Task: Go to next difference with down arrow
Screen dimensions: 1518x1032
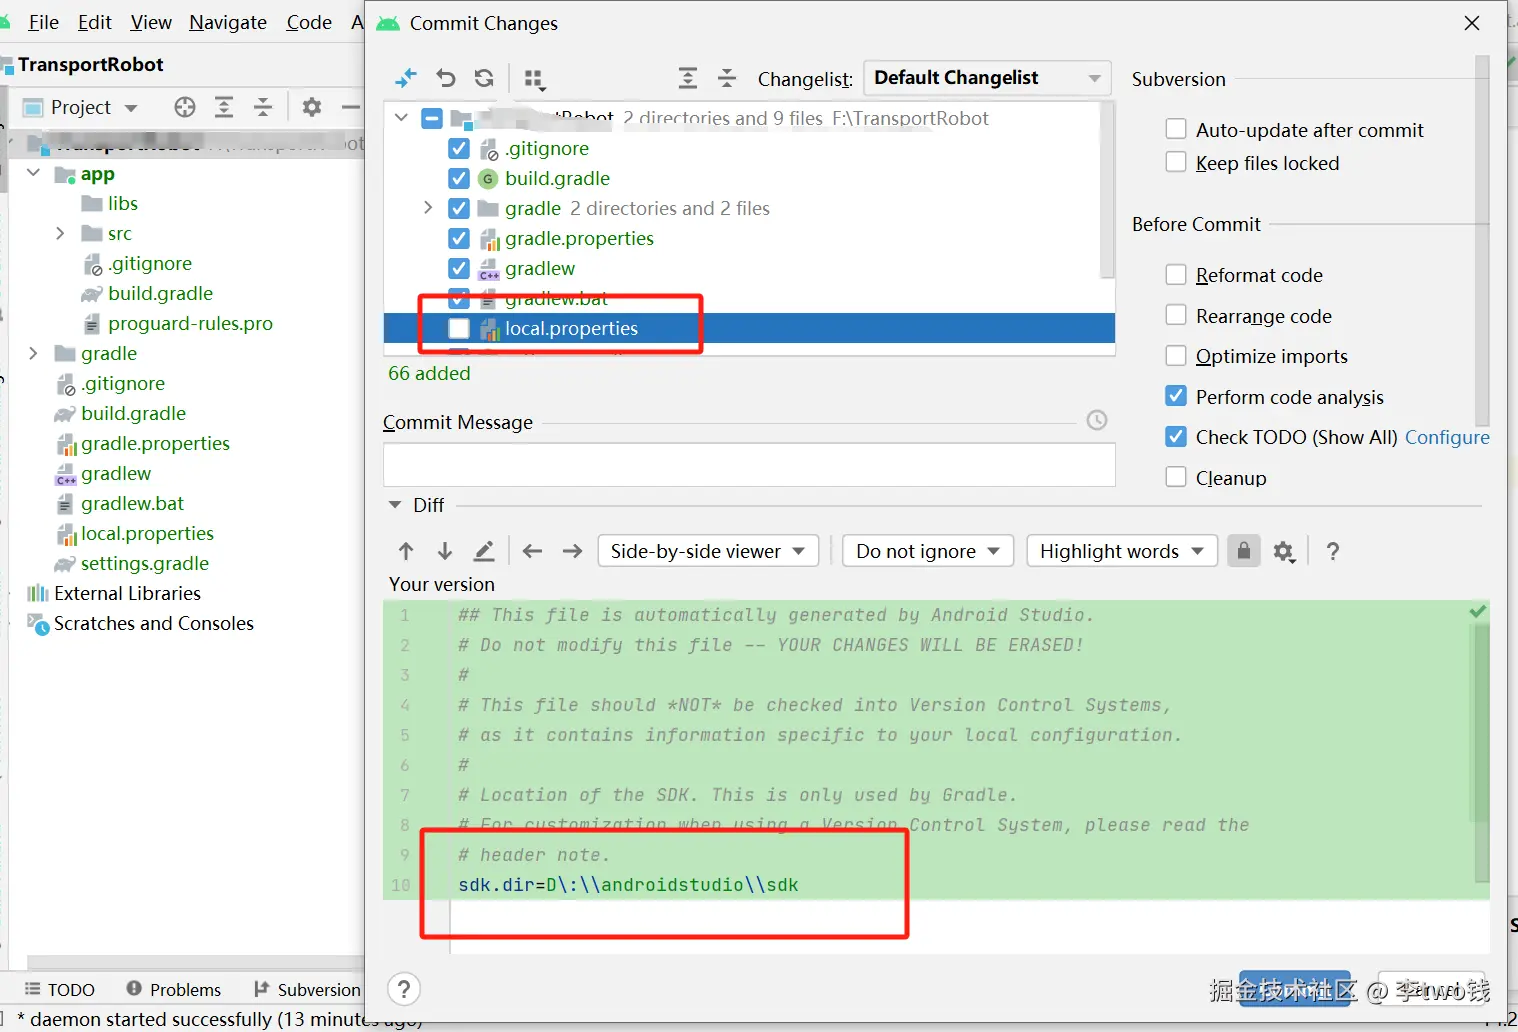Action: 445,551
